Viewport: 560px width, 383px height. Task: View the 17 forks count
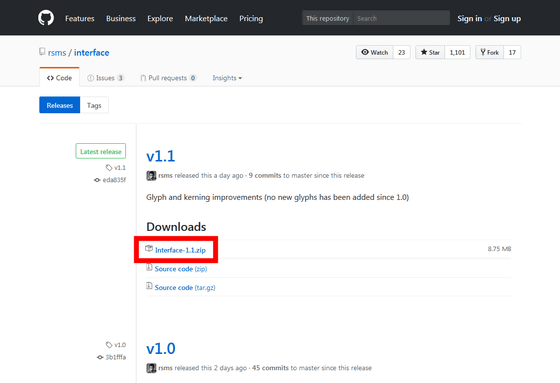[x=512, y=53]
